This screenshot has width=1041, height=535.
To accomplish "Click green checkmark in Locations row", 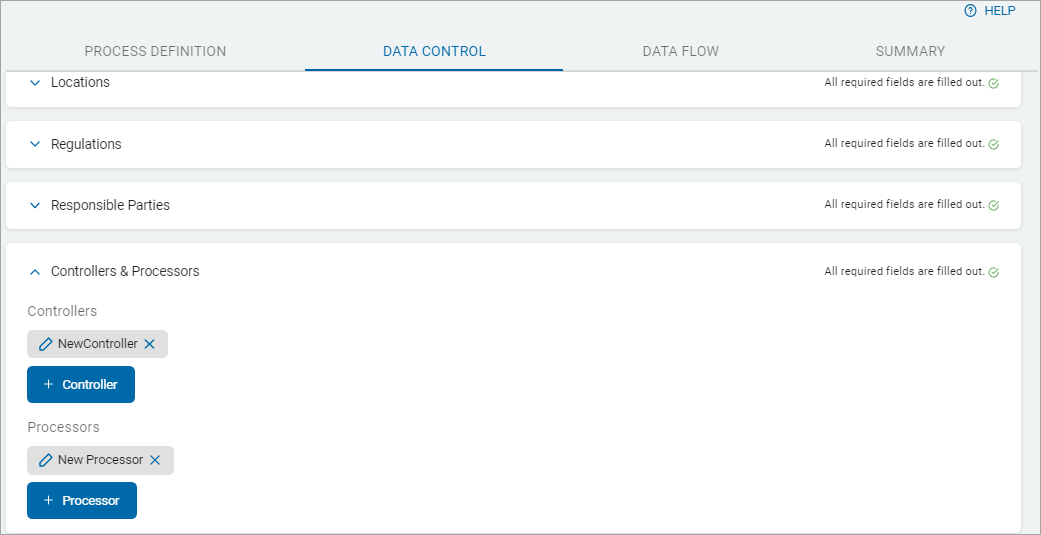I will coord(994,83).
